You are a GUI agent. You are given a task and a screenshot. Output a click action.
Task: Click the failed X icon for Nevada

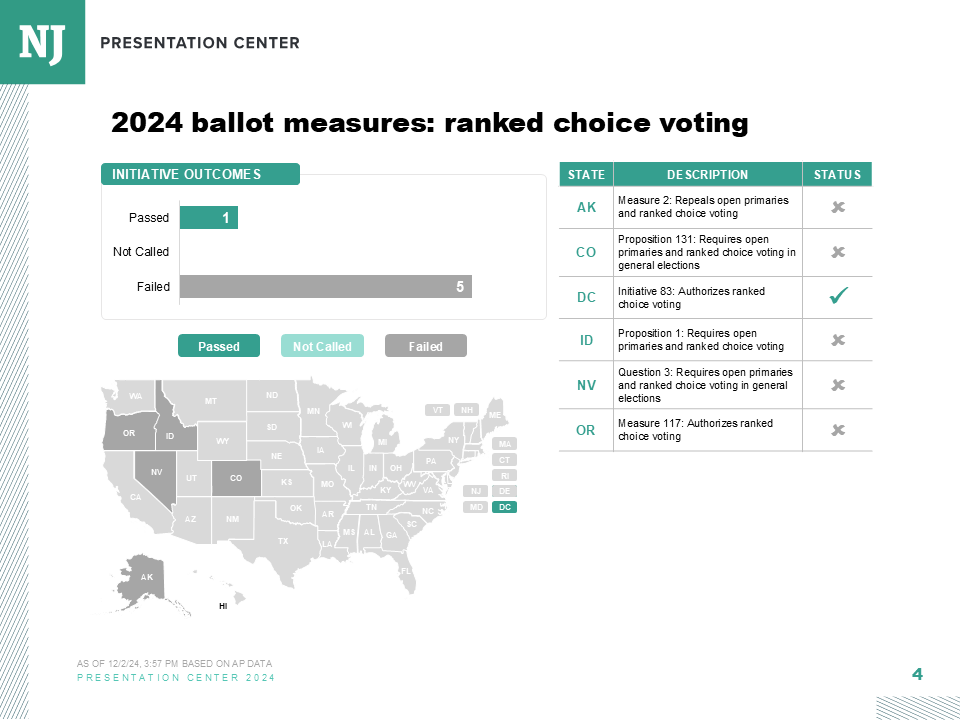[838, 385]
